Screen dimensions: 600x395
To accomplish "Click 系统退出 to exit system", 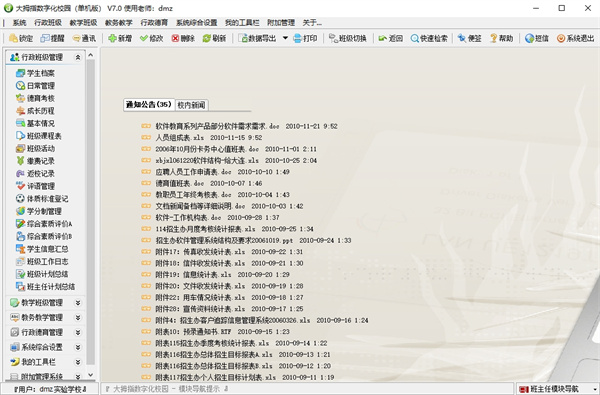I will tap(575, 38).
